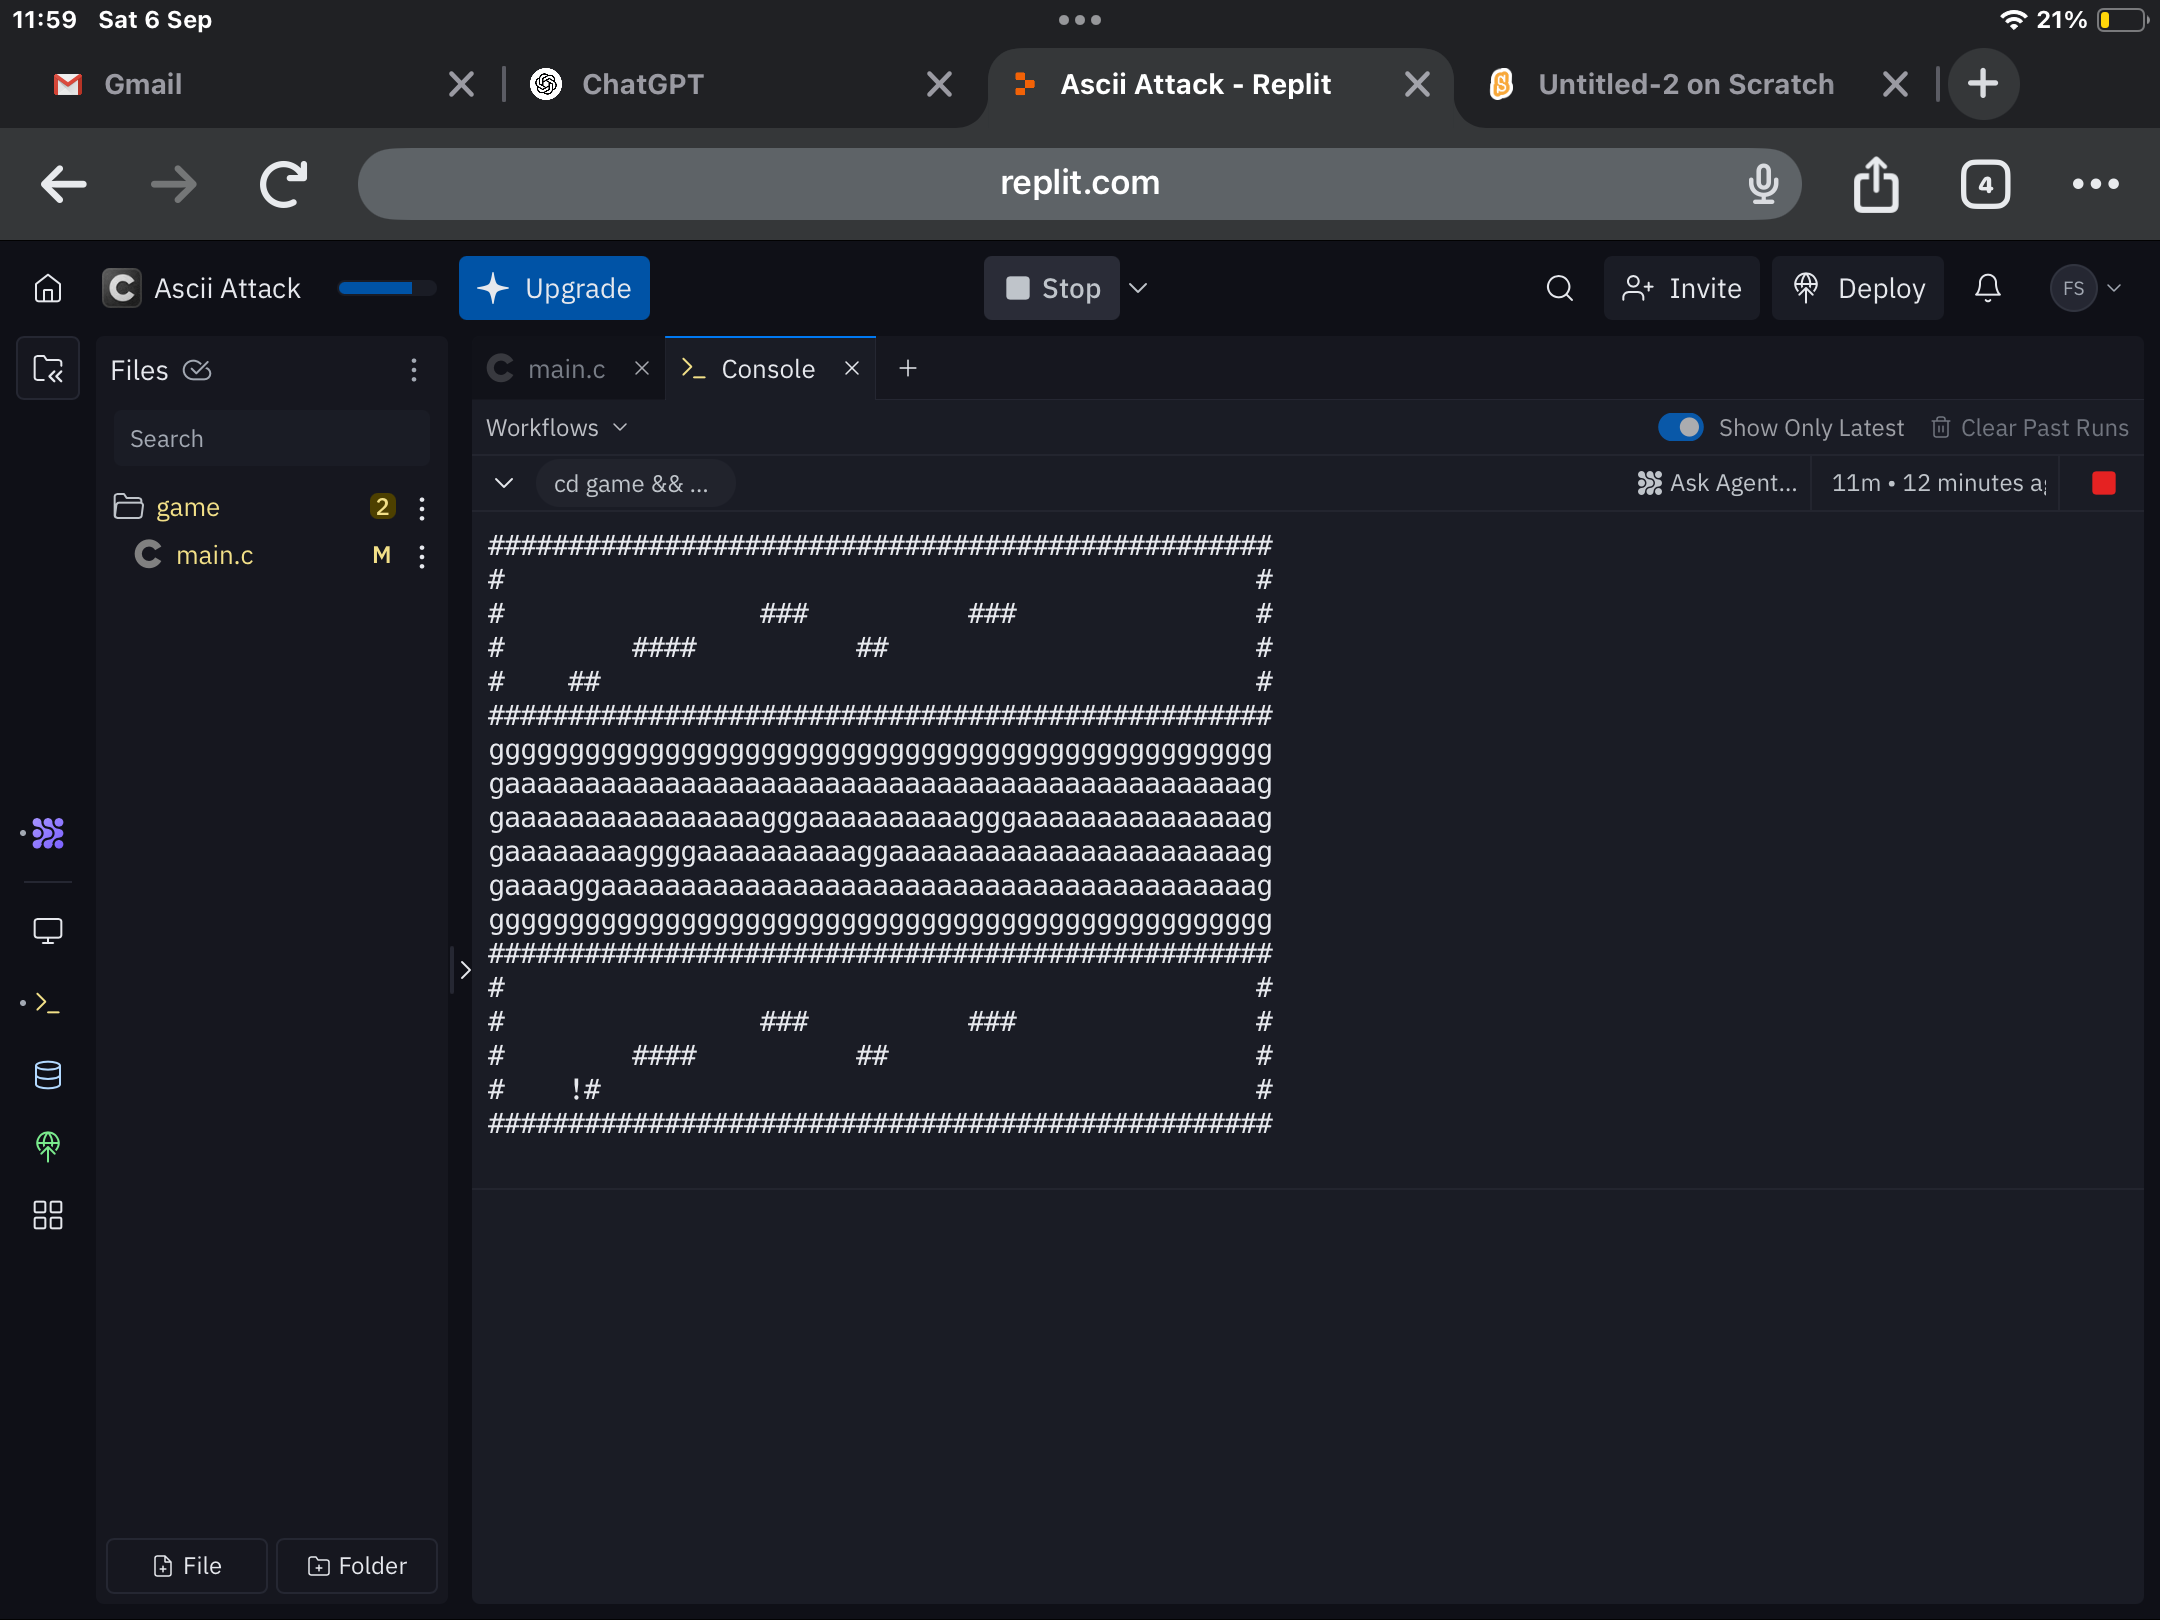
Task: Open the Preview monitor icon in sidebar
Action: point(47,931)
